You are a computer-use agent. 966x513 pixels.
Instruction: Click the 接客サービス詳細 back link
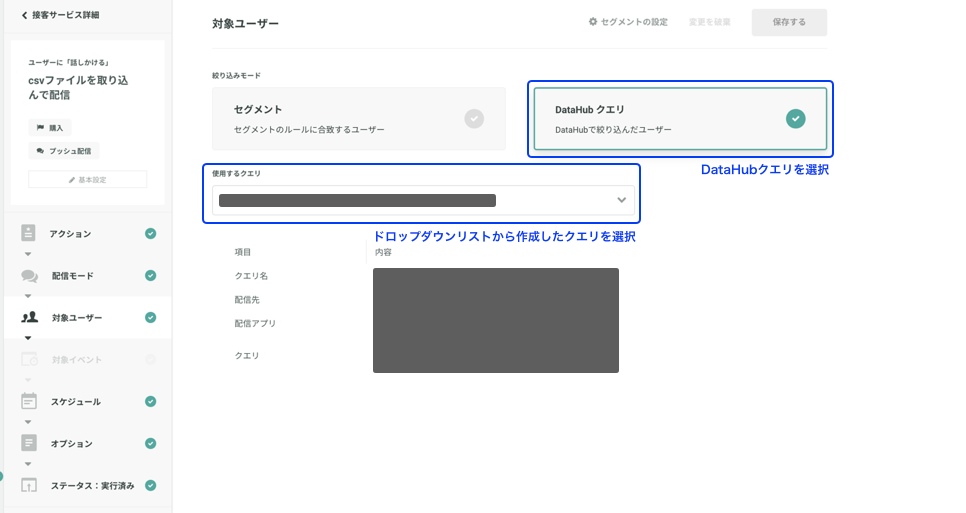(60, 15)
